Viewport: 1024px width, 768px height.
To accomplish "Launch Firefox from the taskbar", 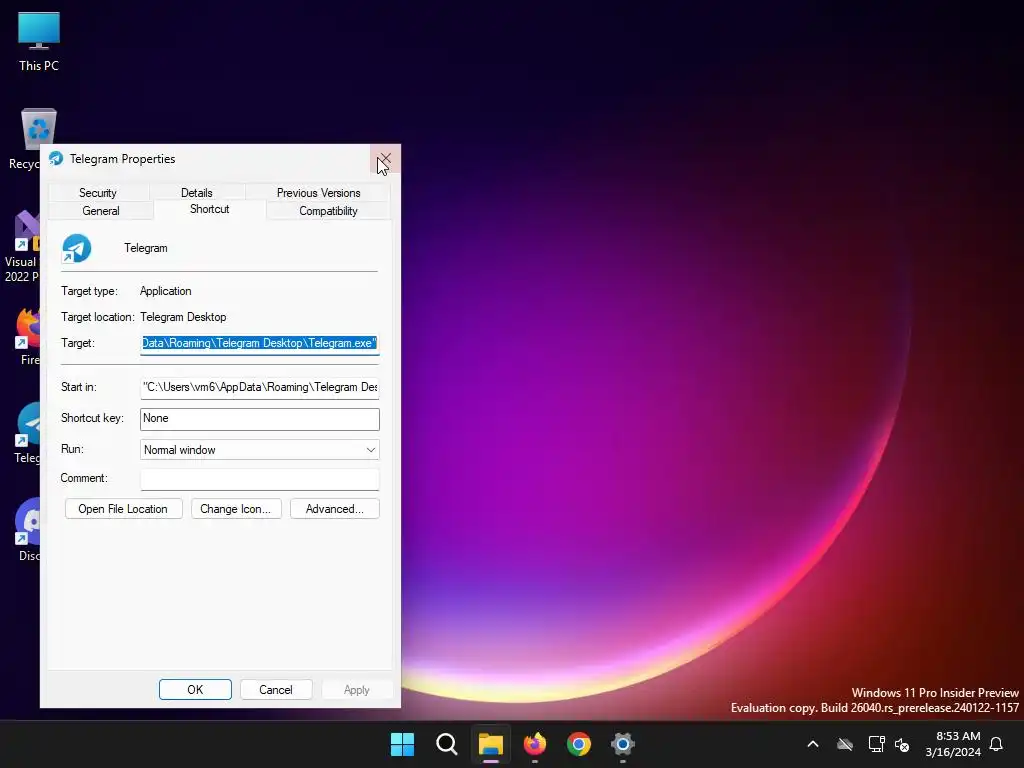I will (535, 744).
